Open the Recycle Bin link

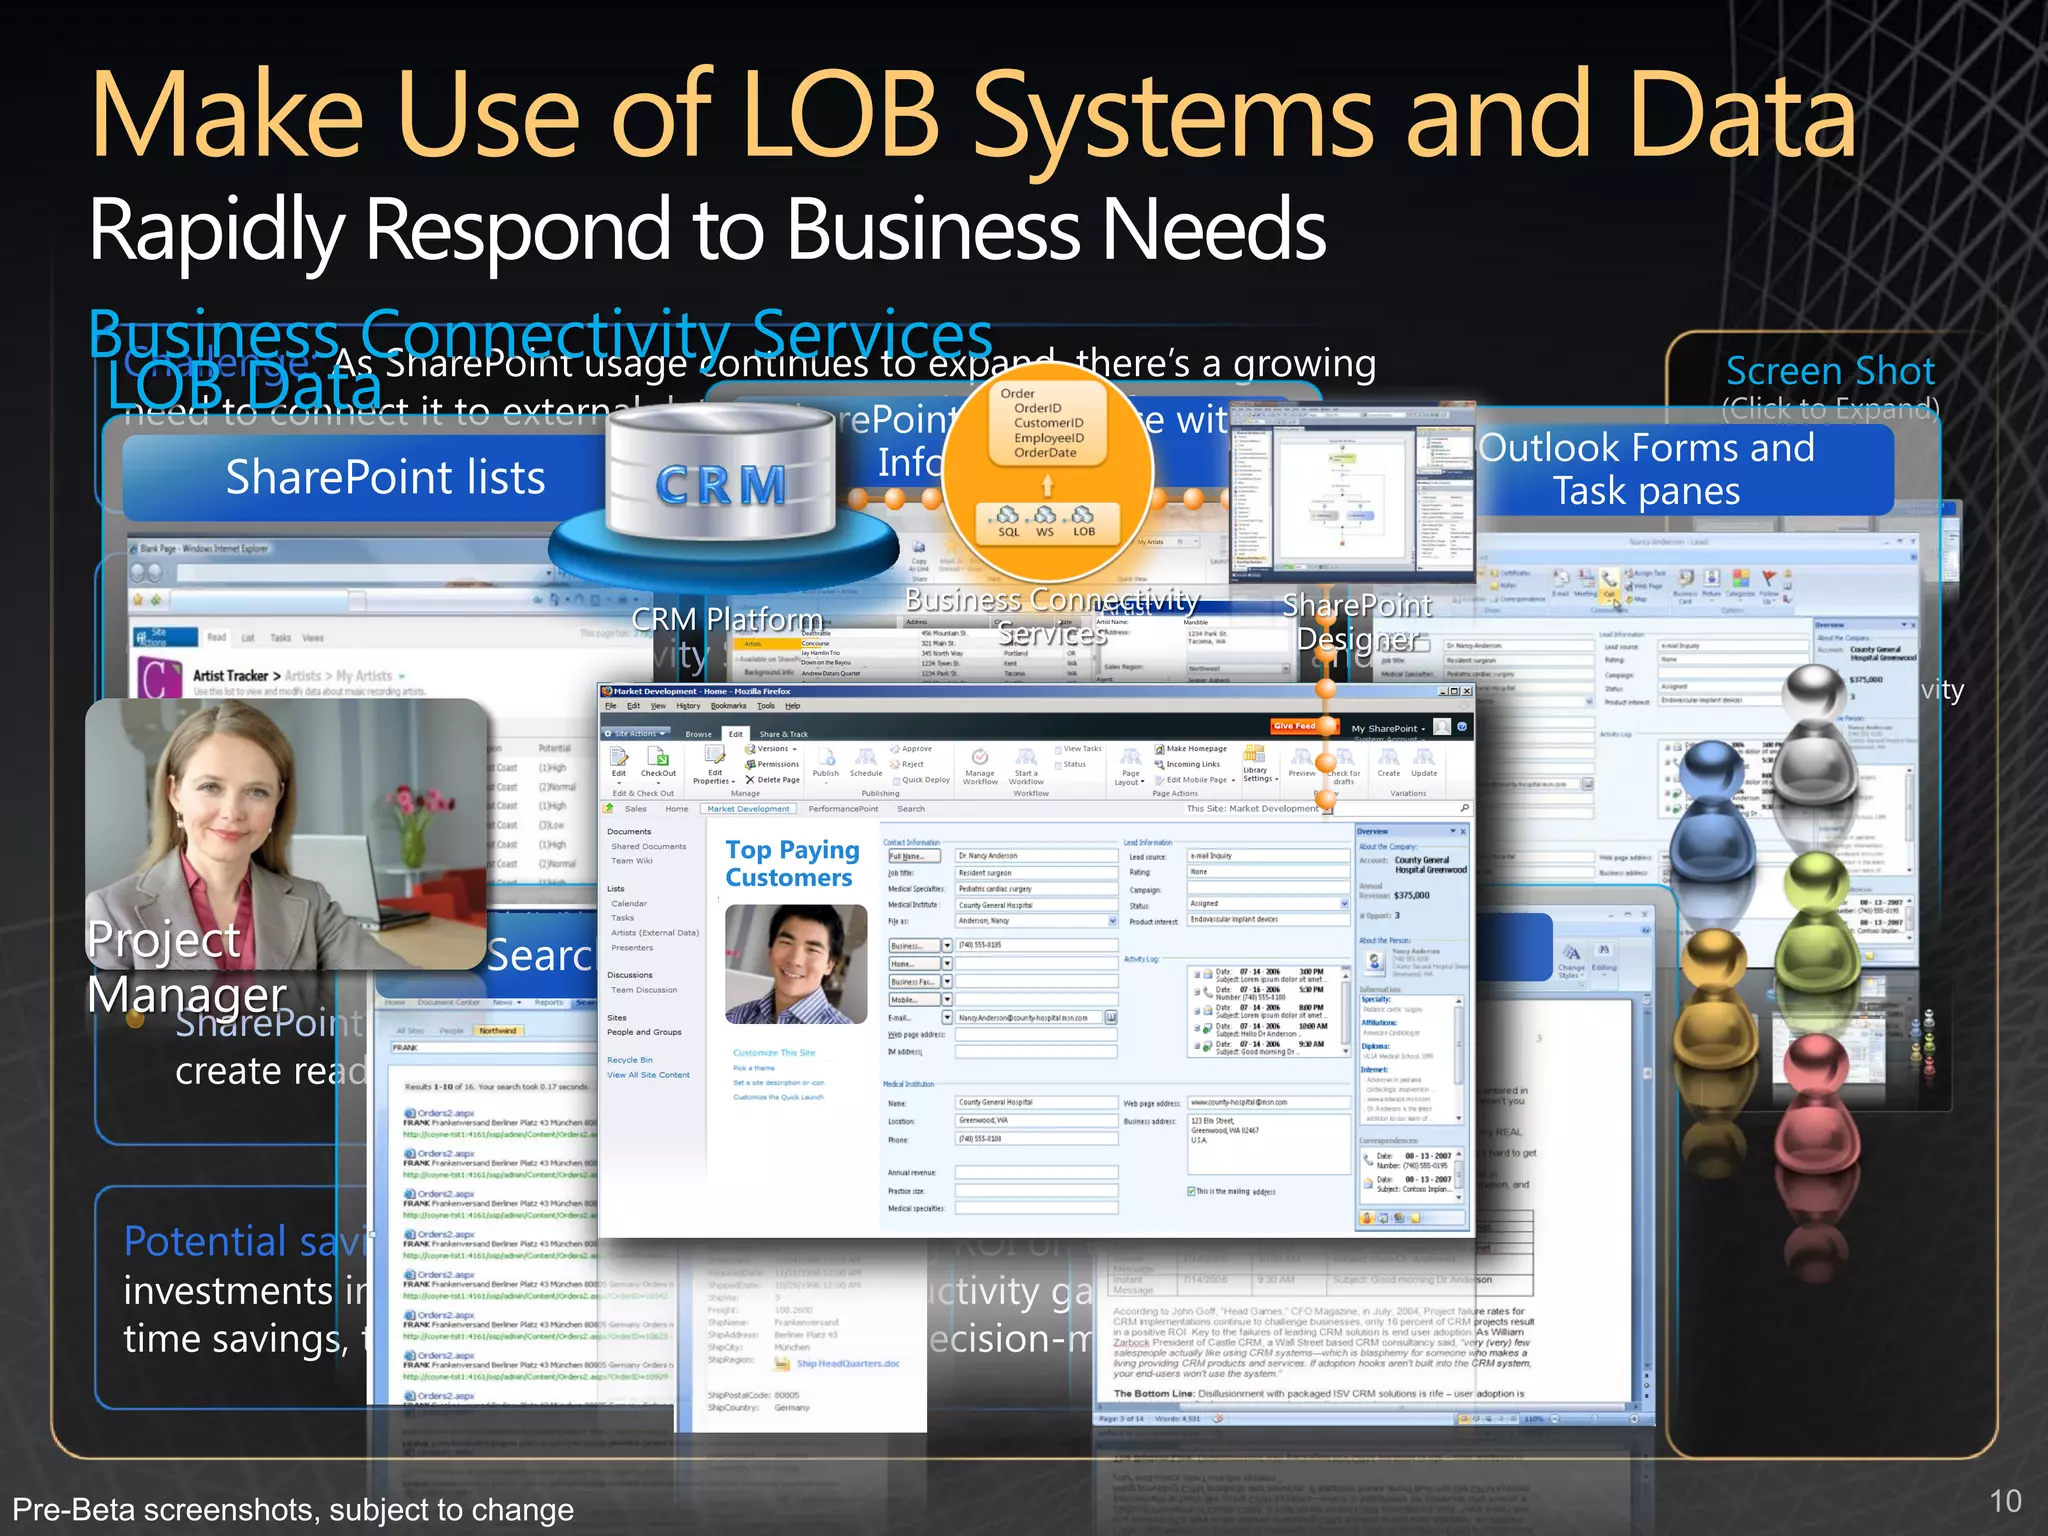tap(629, 1059)
